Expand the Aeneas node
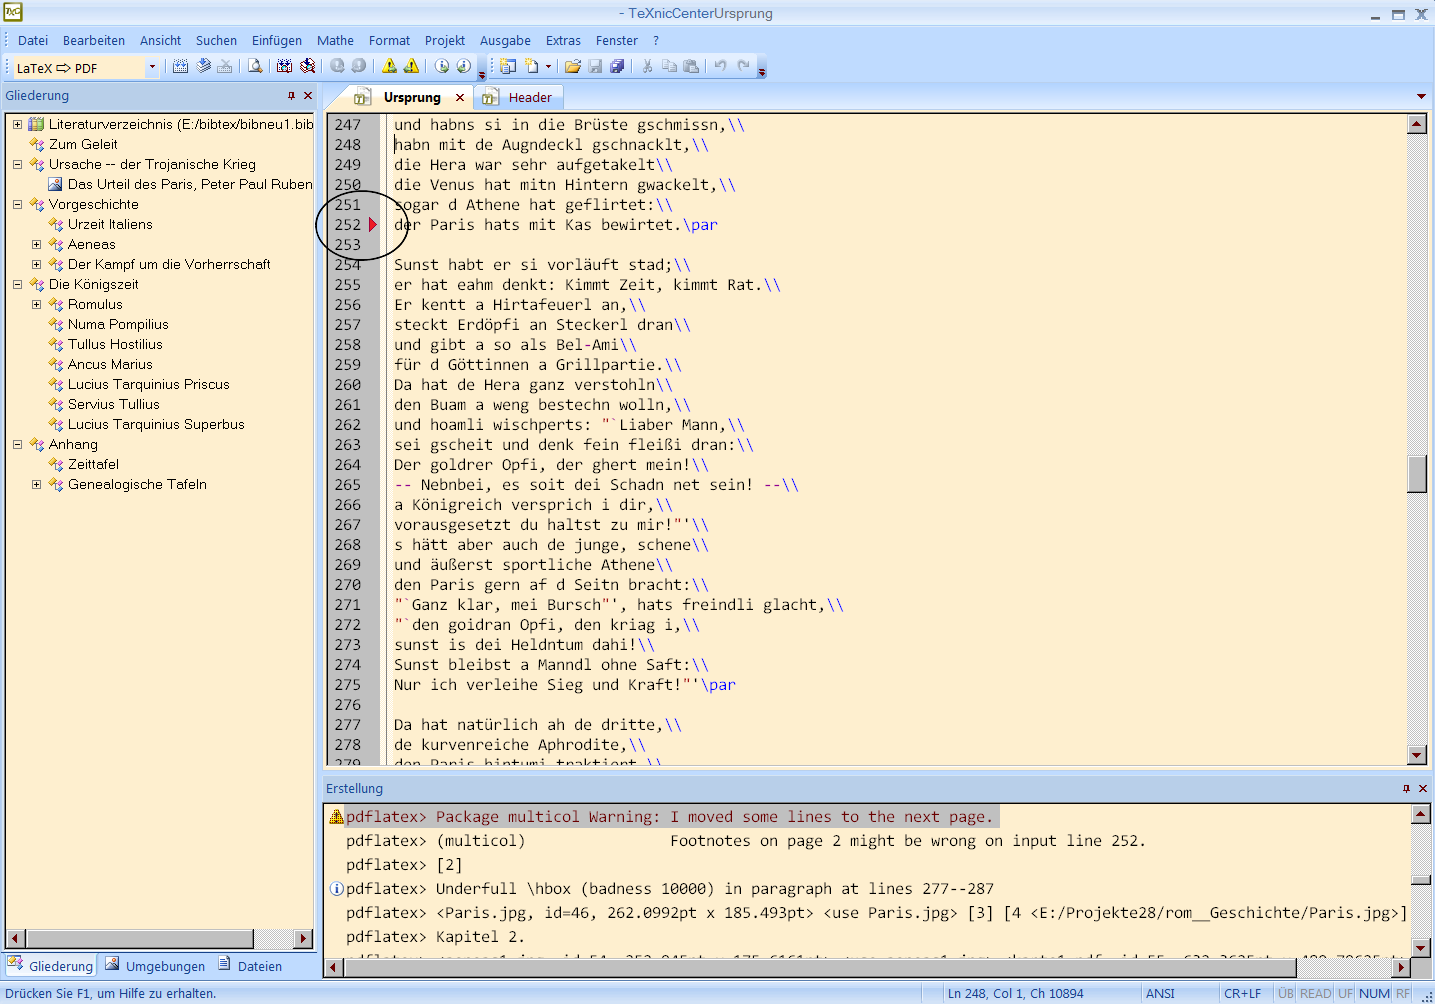 (x=37, y=244)
